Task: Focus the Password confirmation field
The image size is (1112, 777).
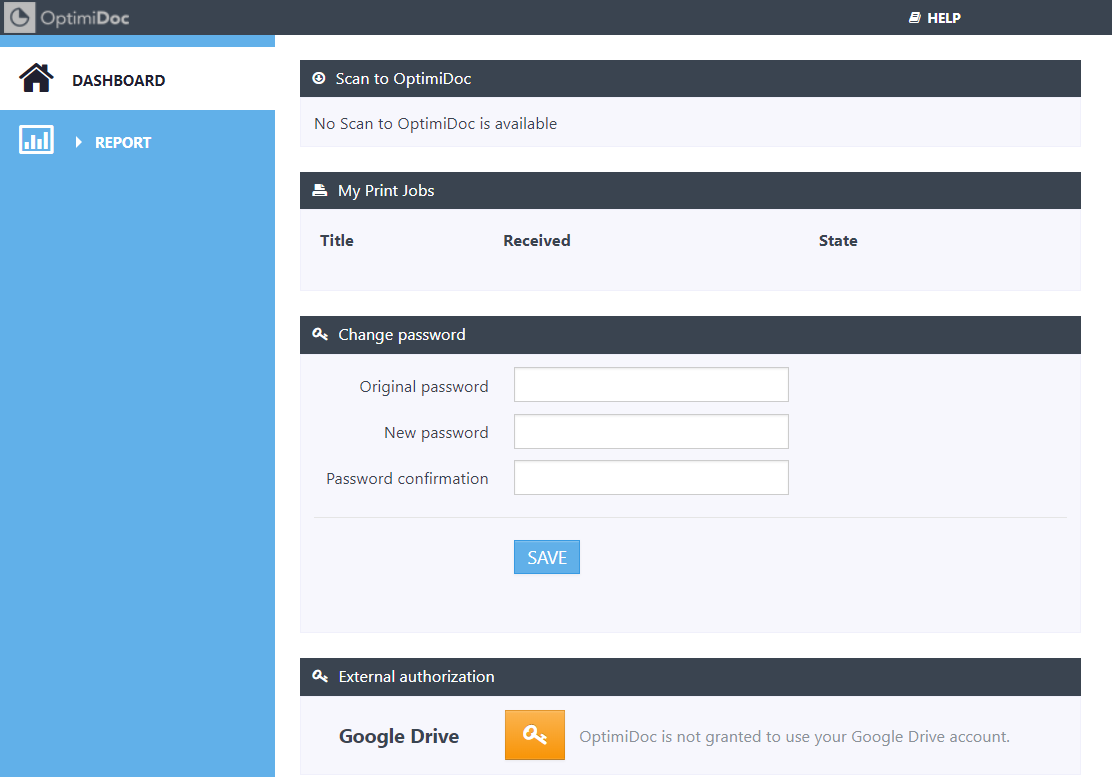Action: click(651, 477)
